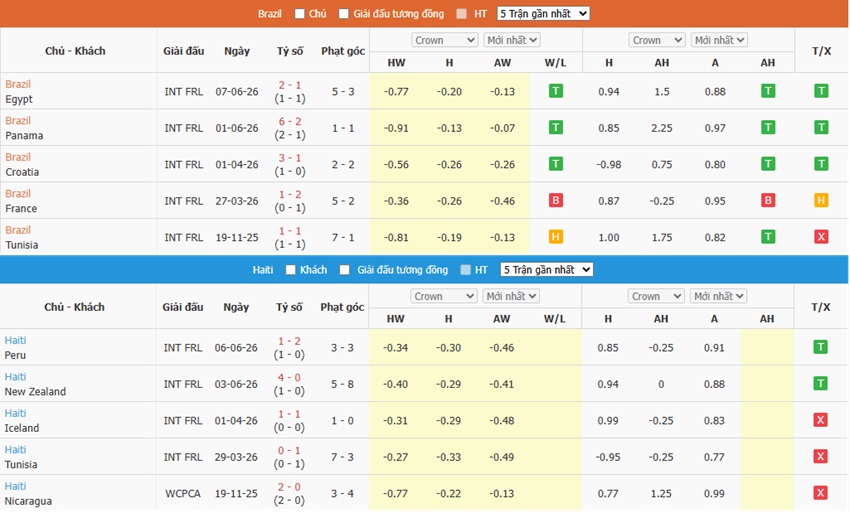Open Mới nhất dropdown above Haiti's W/L column
This screenshot has height=513, width=850.
[511, 296]
